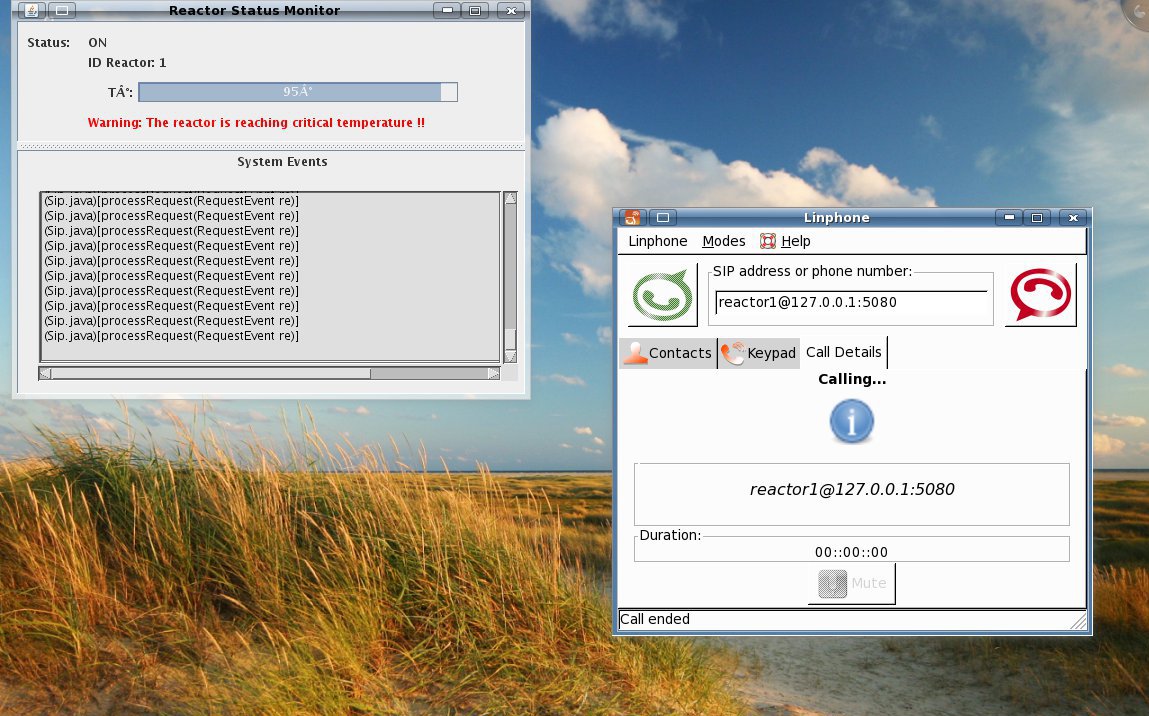
Task: Click the square button beside Reactor Status Monitor's Java icon
Action: click(x=62, y=10)
